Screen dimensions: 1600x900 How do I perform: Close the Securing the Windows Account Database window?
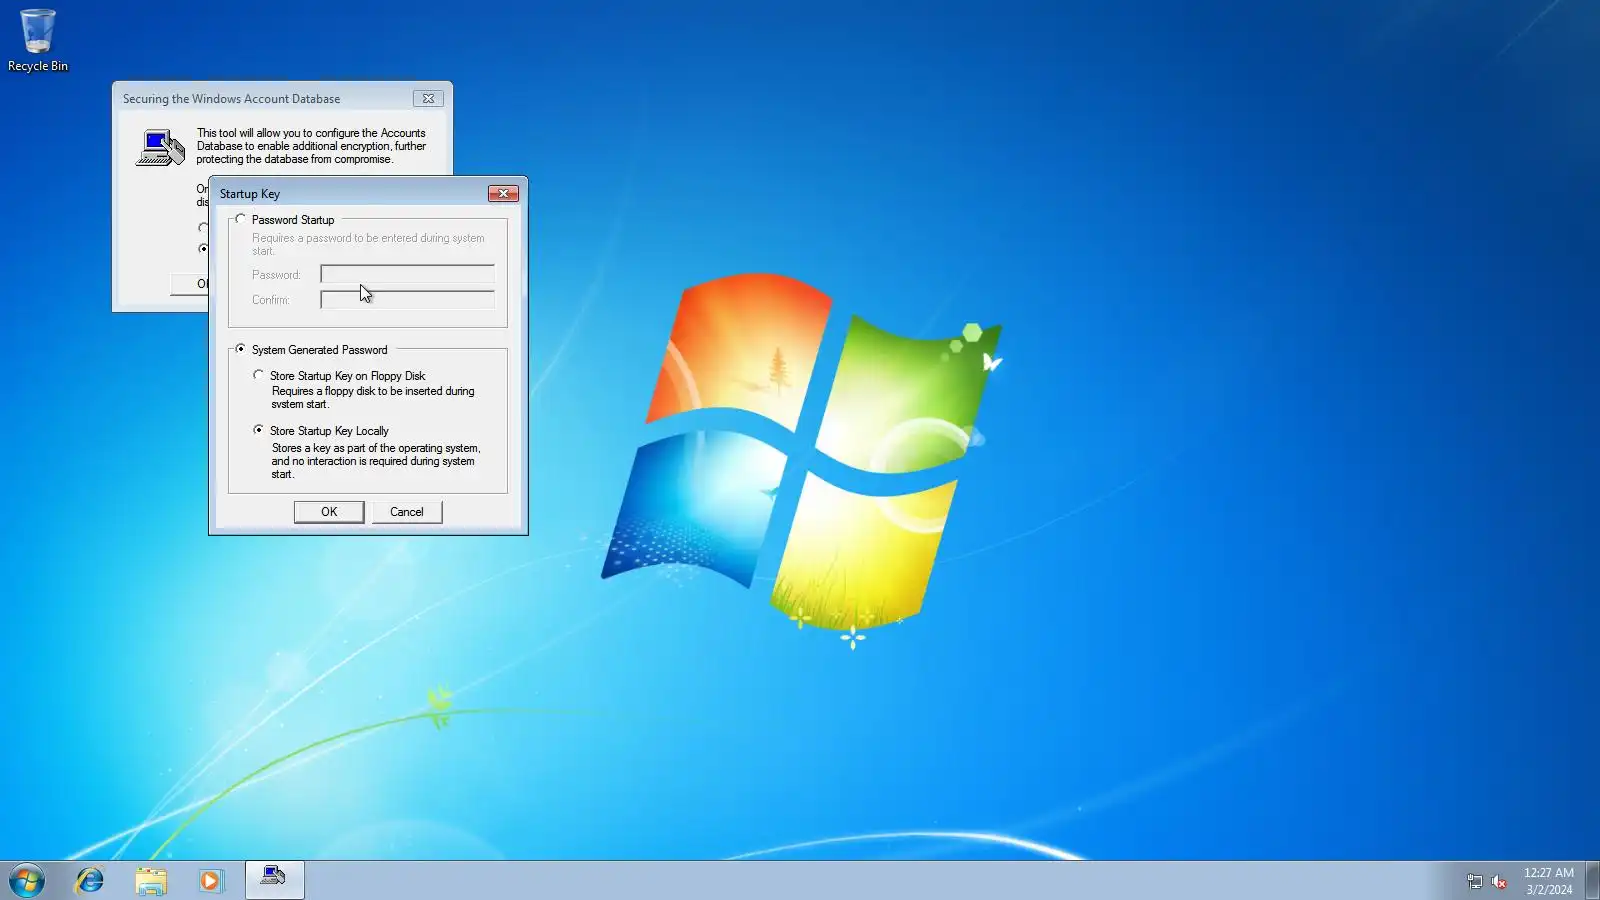coord(428,98)
